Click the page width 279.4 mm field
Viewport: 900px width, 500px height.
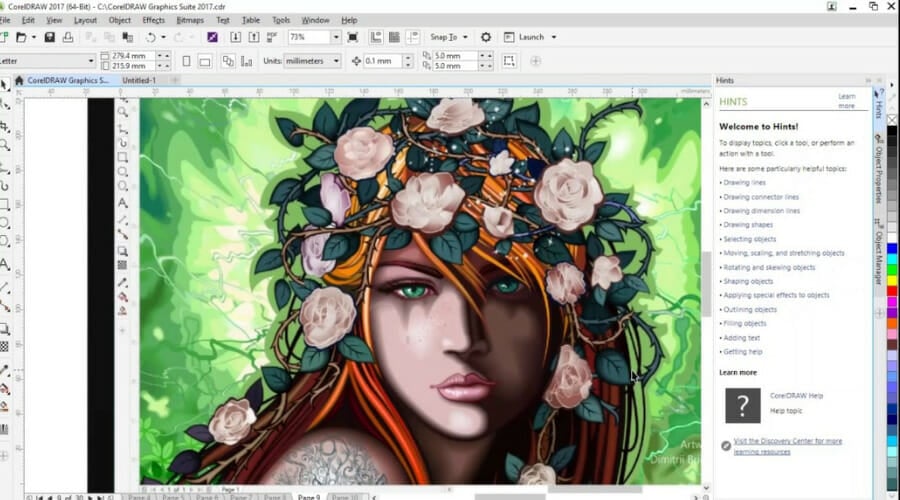(x=133, y=56)
